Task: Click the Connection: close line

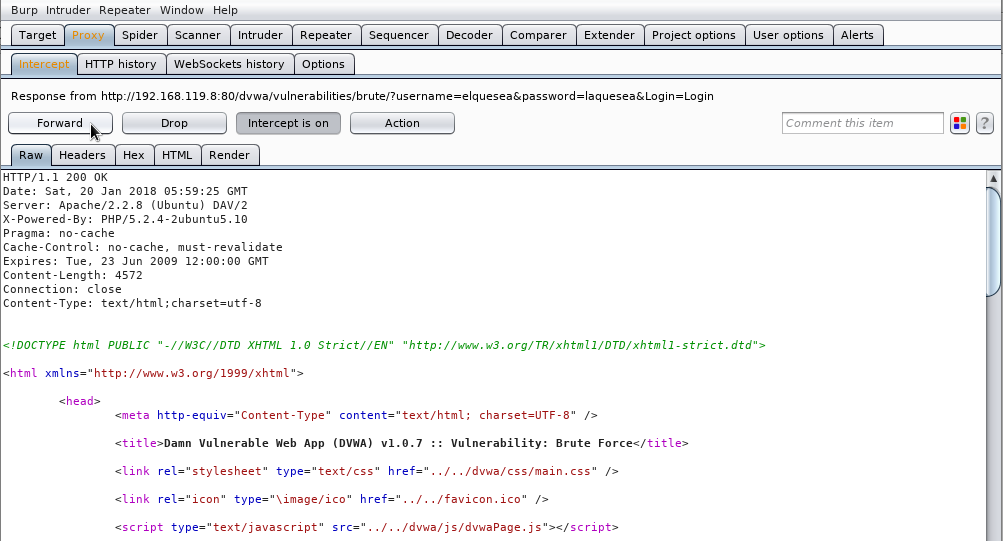Action: pyautogui.click(x=62, y=290)
